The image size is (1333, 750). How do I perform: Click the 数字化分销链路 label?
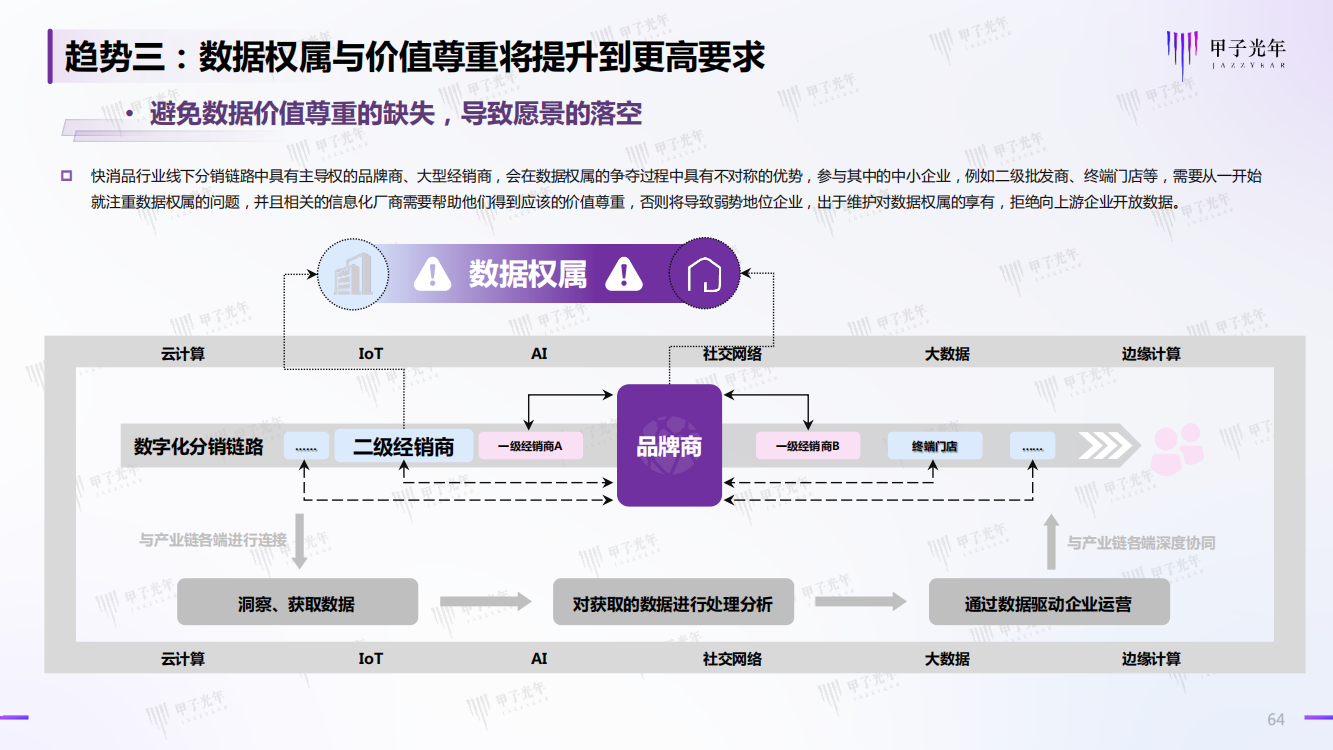click(x=198, y=447)
